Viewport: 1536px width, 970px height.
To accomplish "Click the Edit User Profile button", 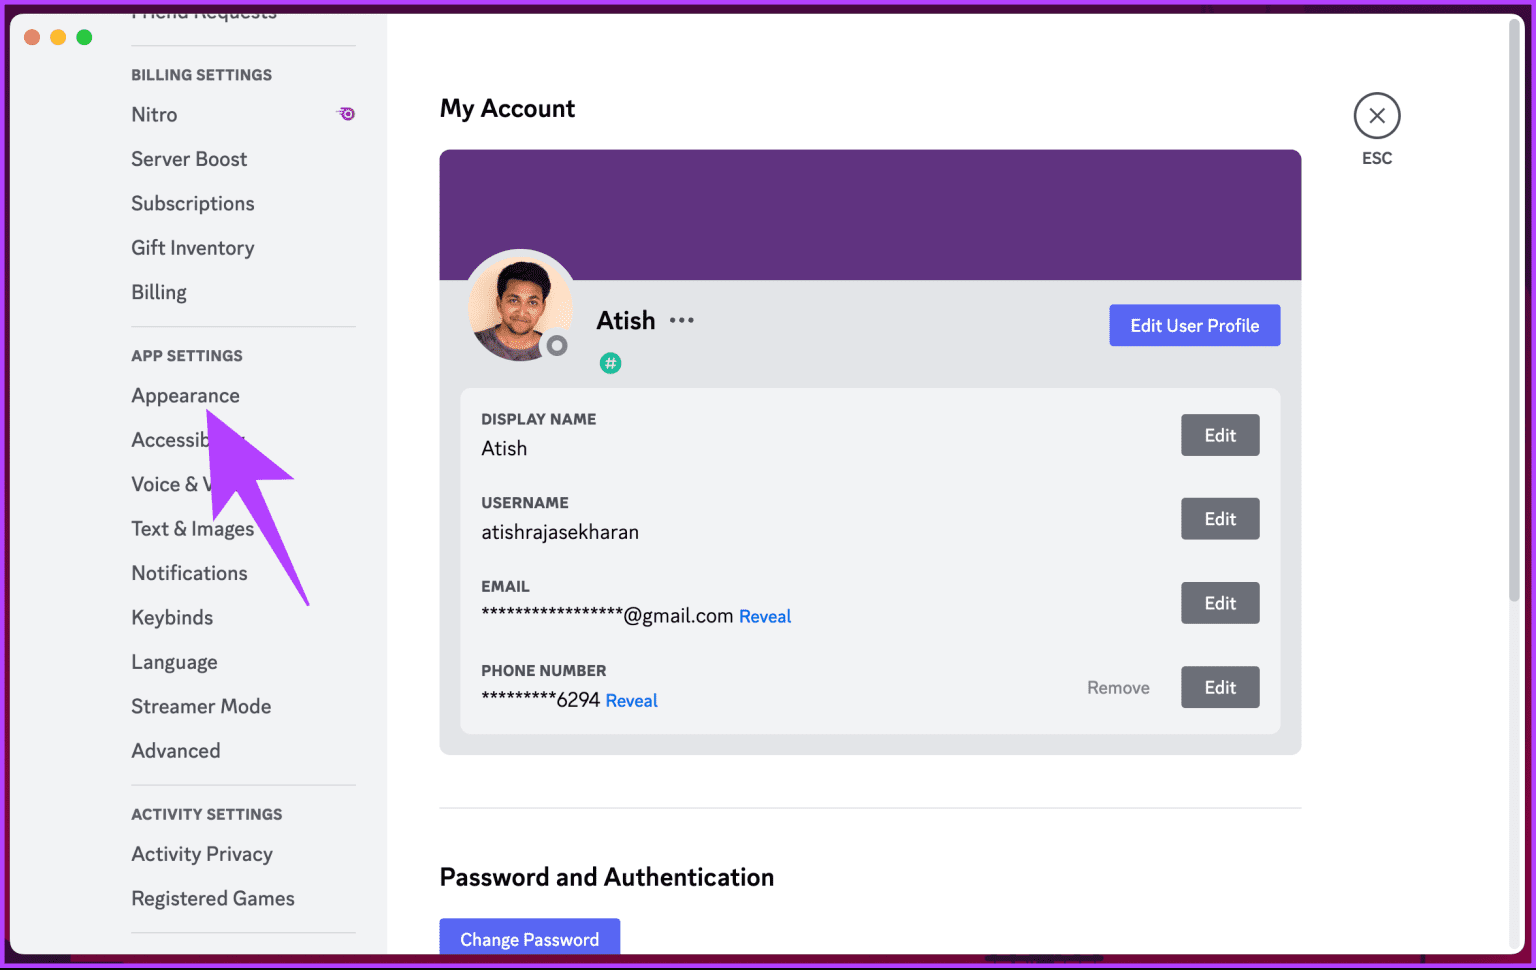I will click(1194, 325).
